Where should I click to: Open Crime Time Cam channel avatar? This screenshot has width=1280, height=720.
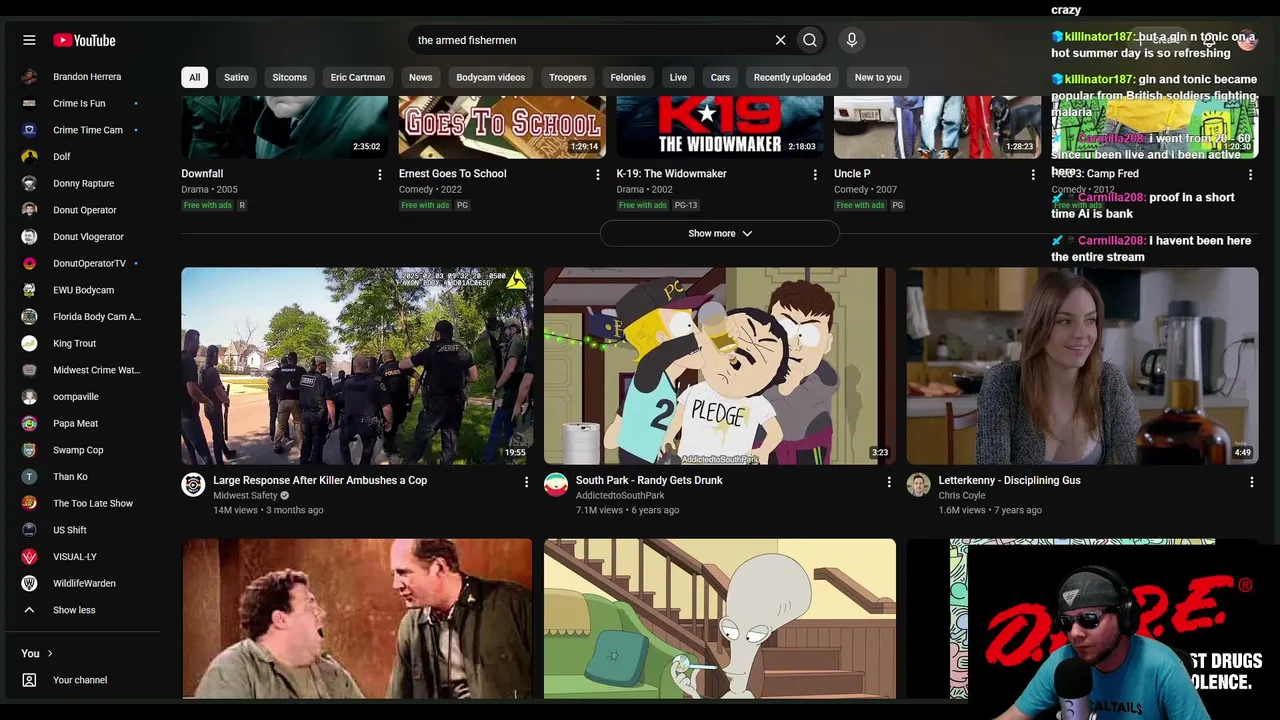tap(30, 130)
